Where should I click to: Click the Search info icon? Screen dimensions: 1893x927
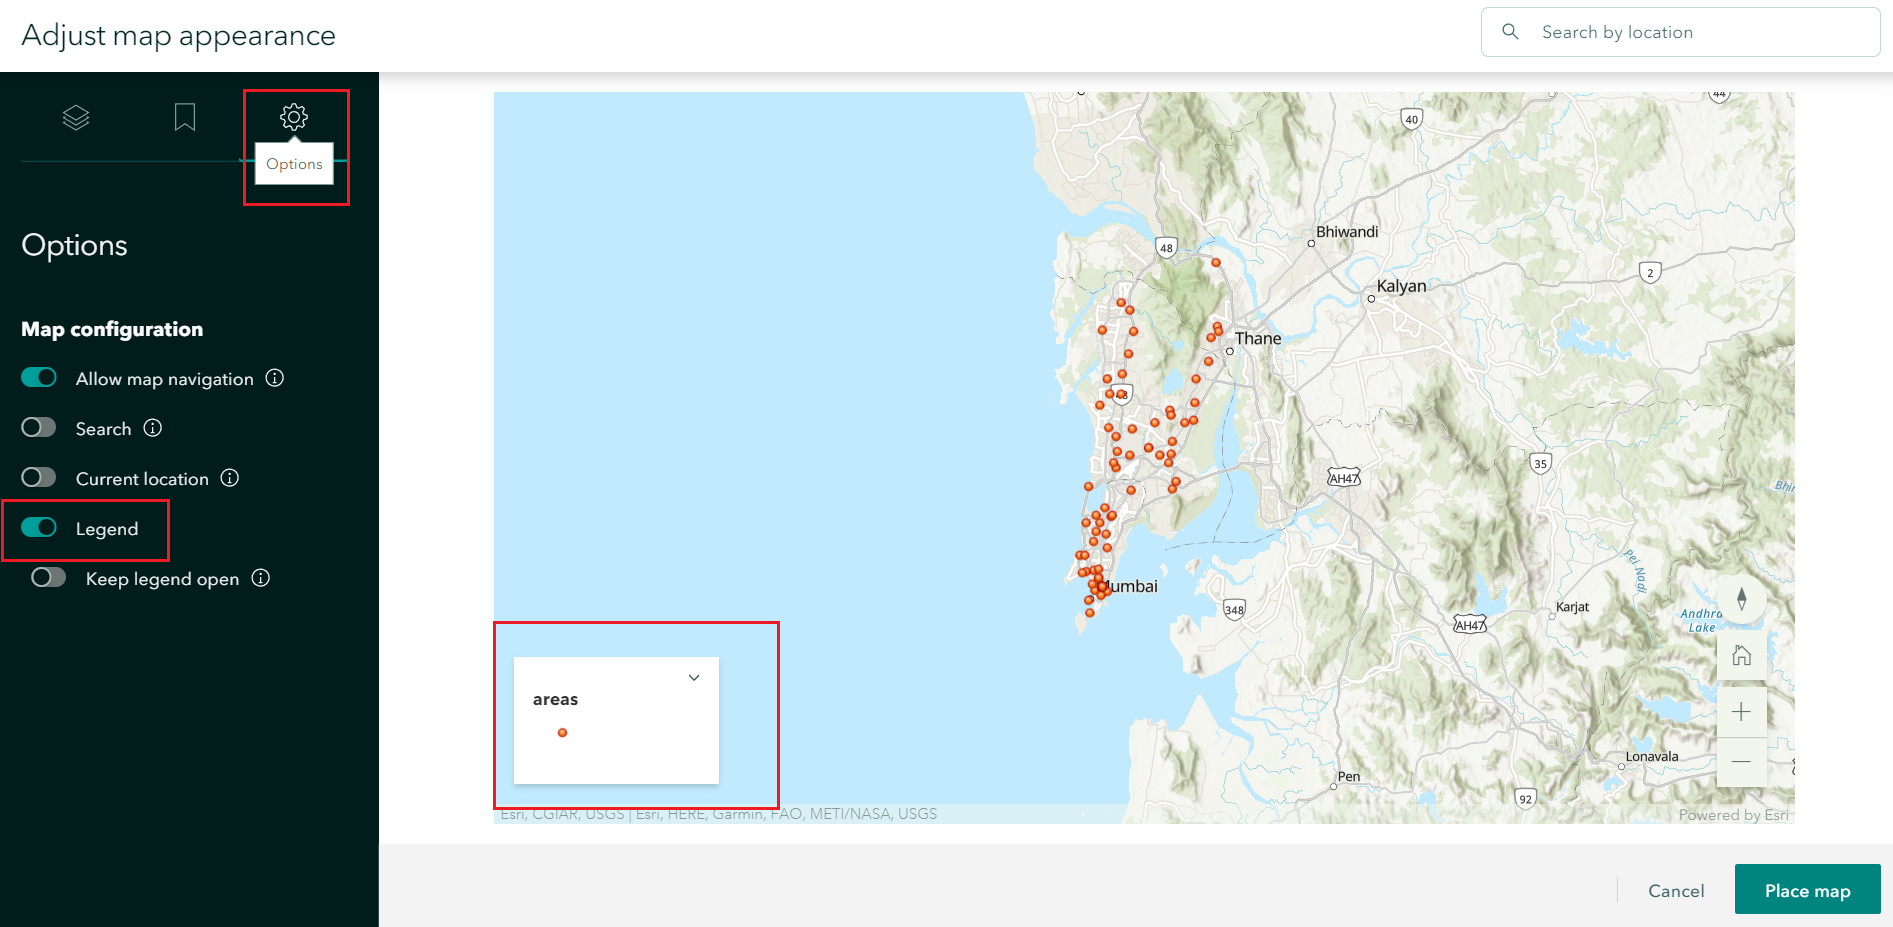tap(153, 428)
